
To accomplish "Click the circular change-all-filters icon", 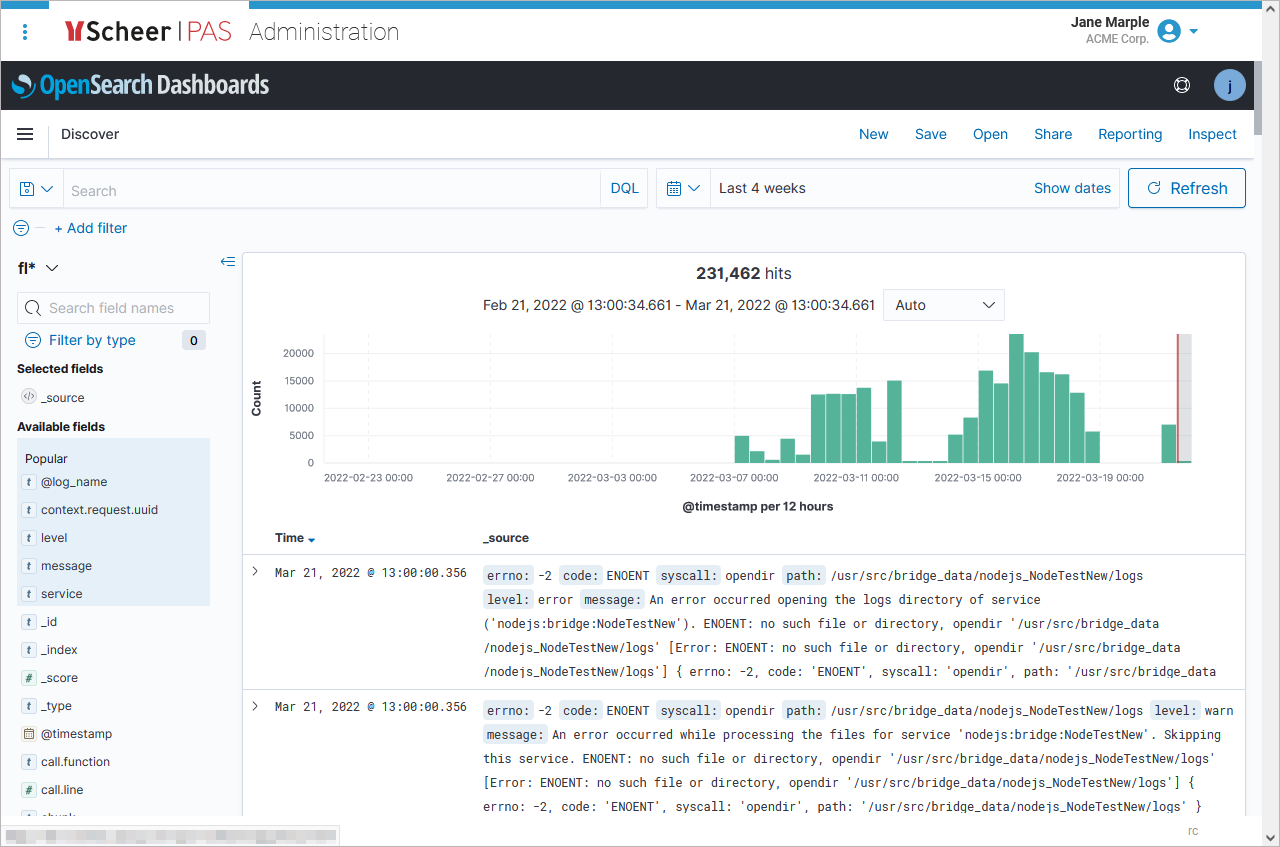I will point(21,228).
